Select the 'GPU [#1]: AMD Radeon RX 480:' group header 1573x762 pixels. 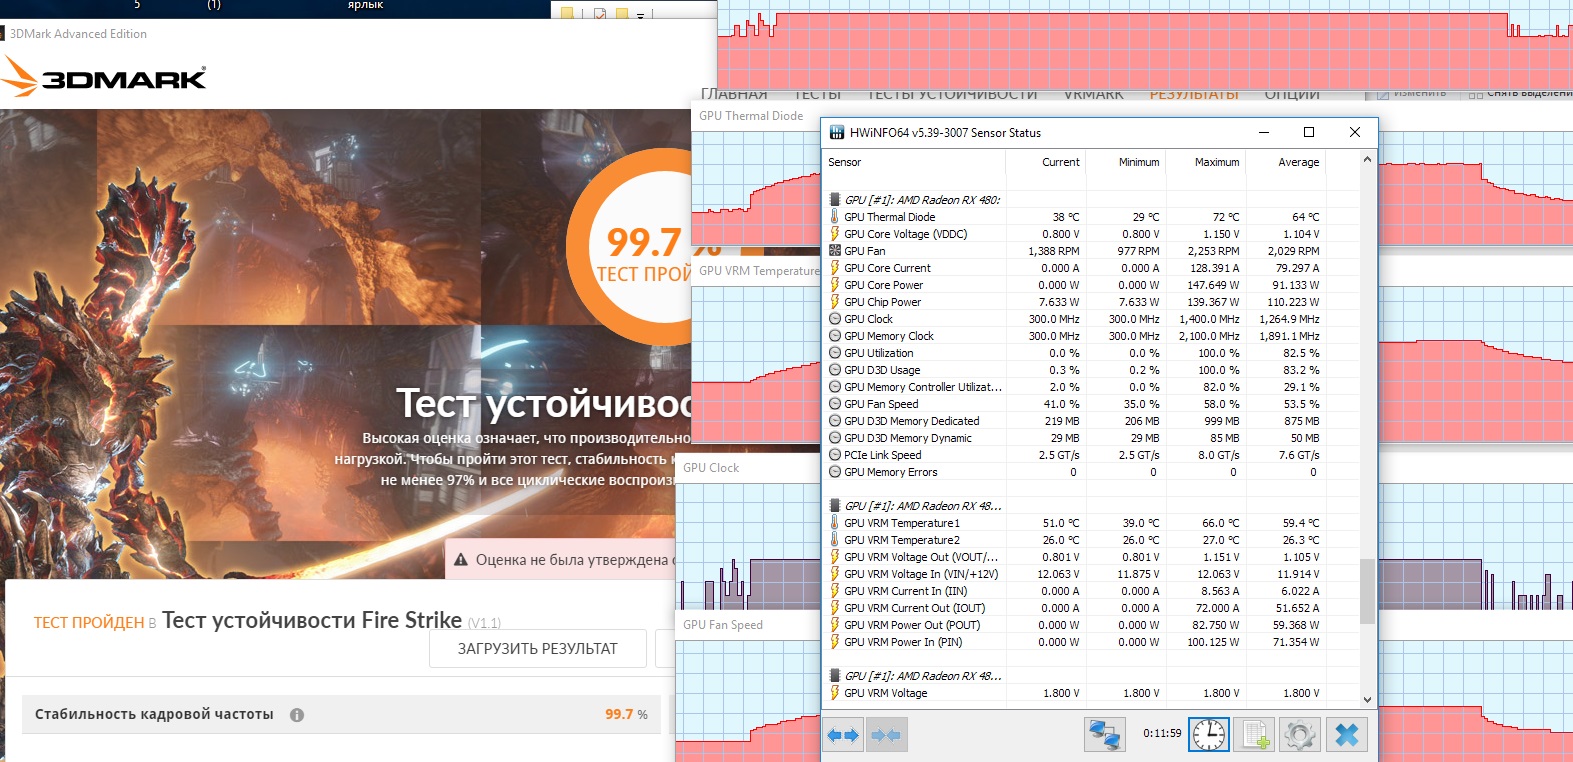point(1091,200)
